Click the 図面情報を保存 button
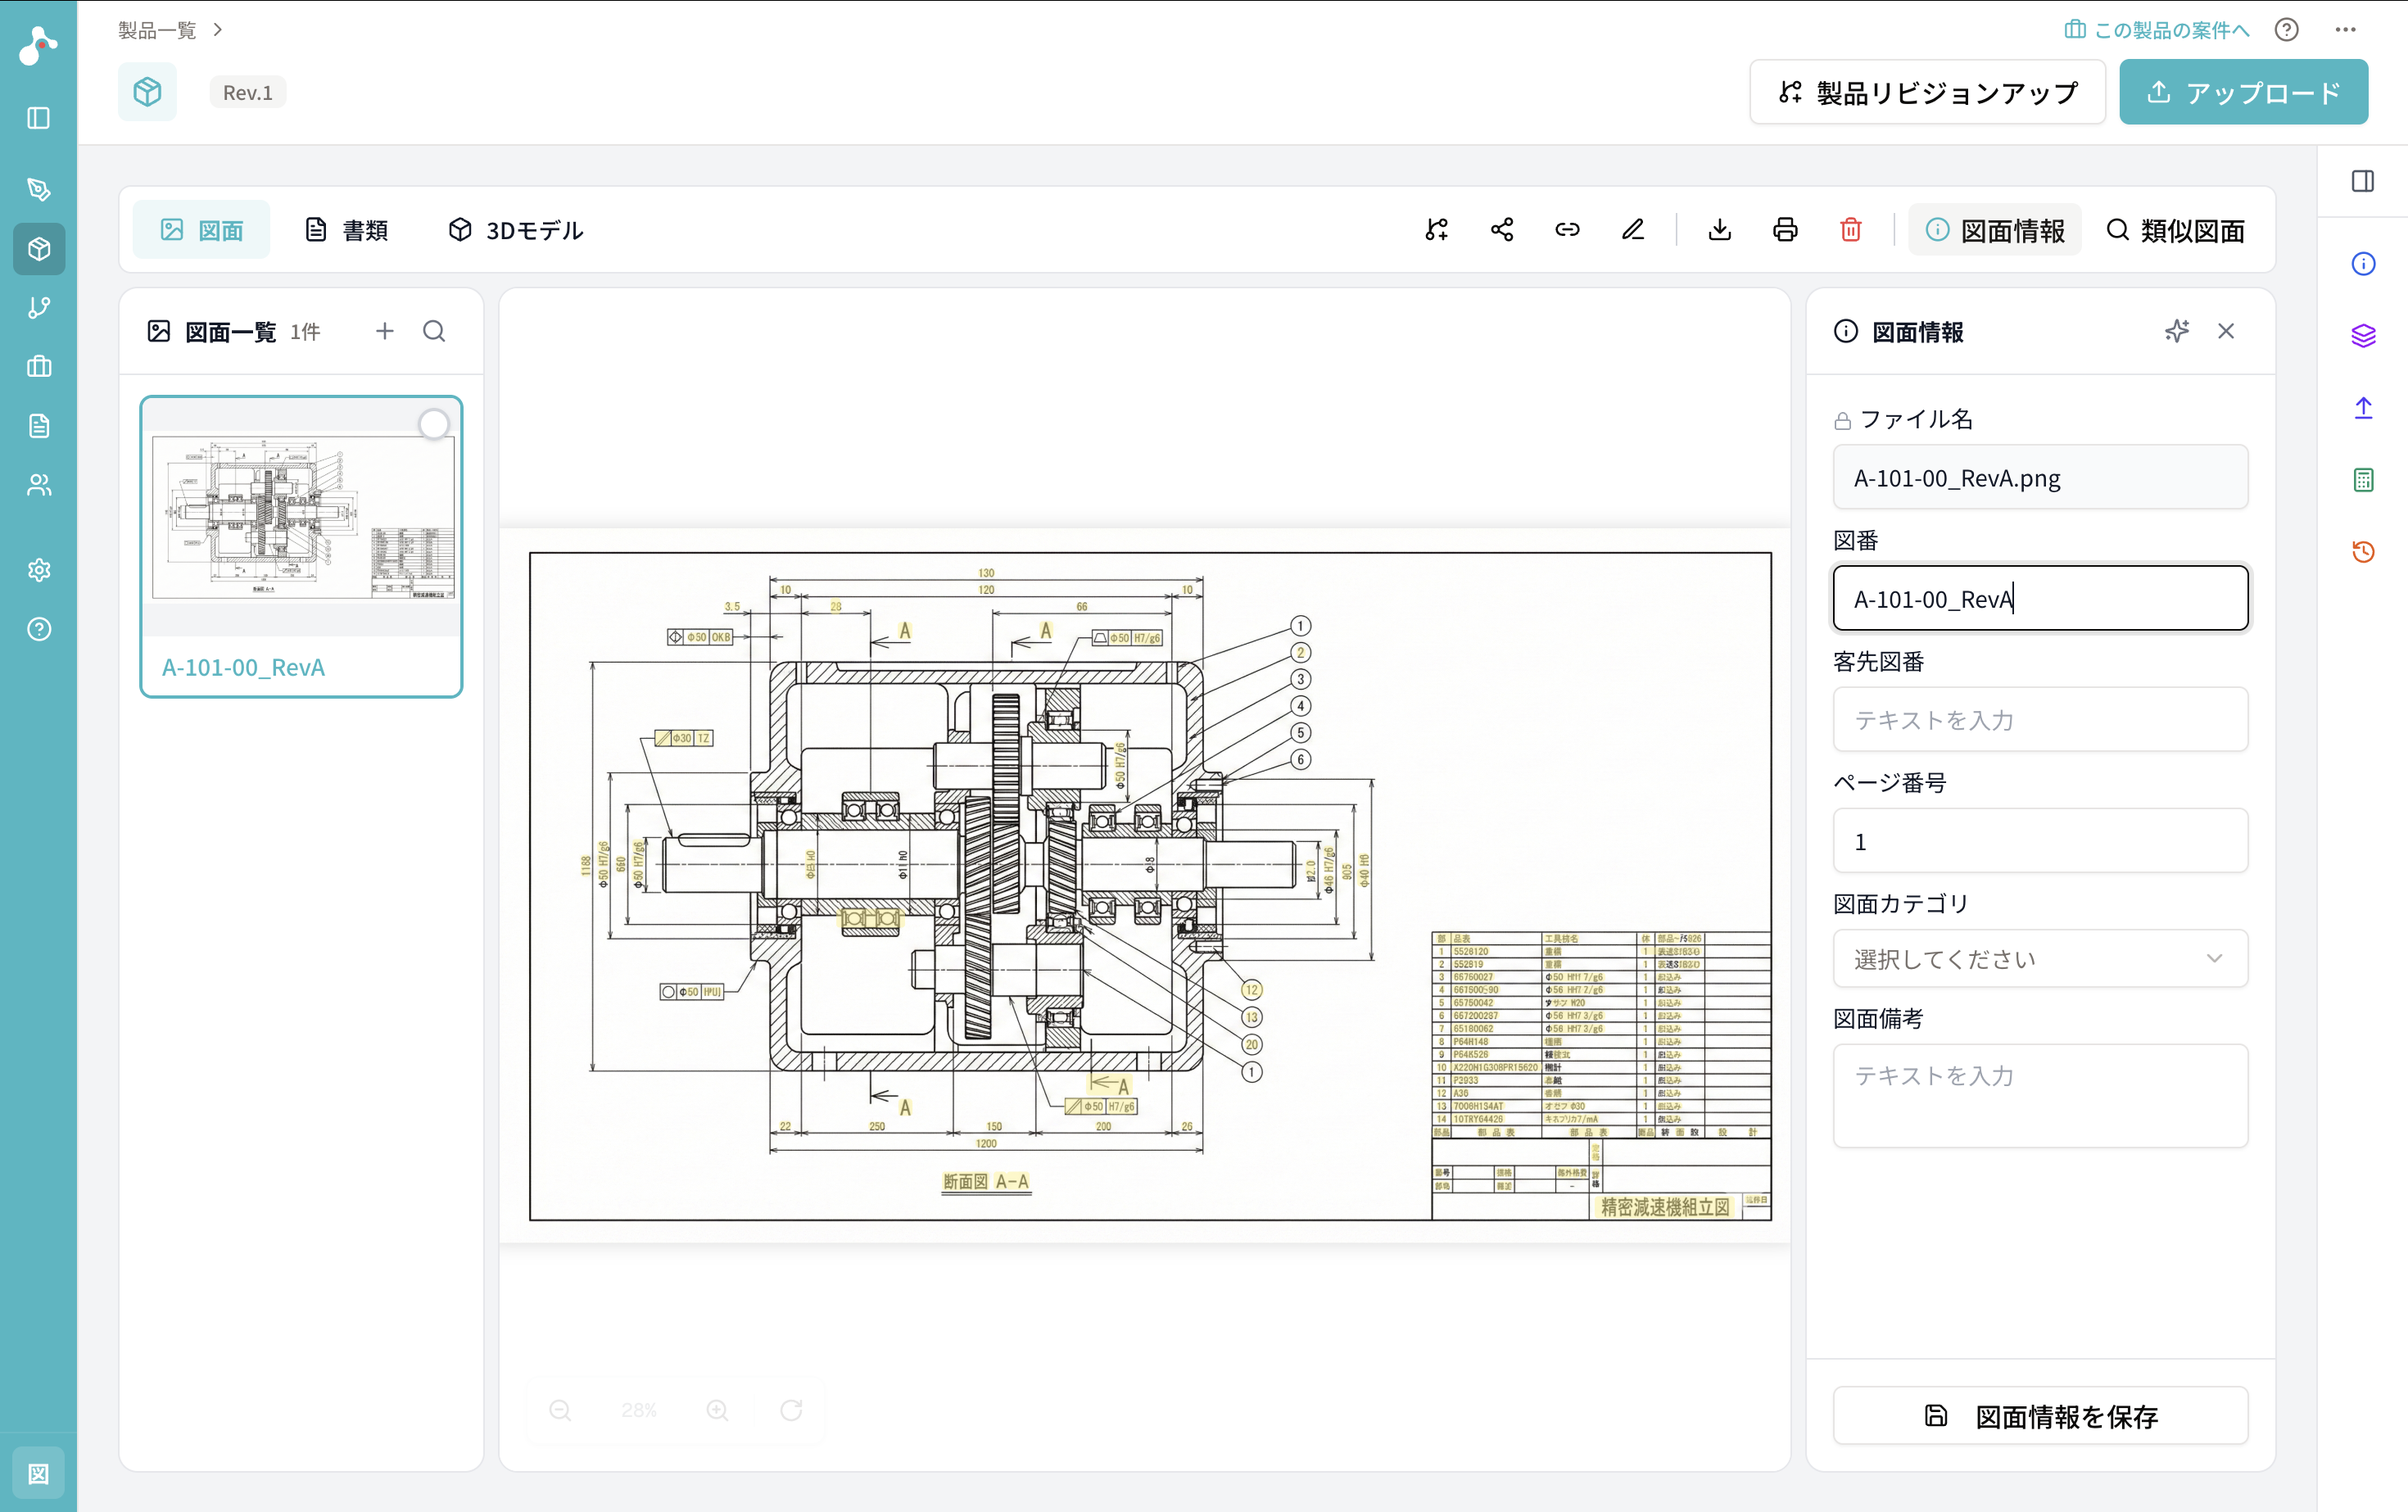 coord(2040,1415)
